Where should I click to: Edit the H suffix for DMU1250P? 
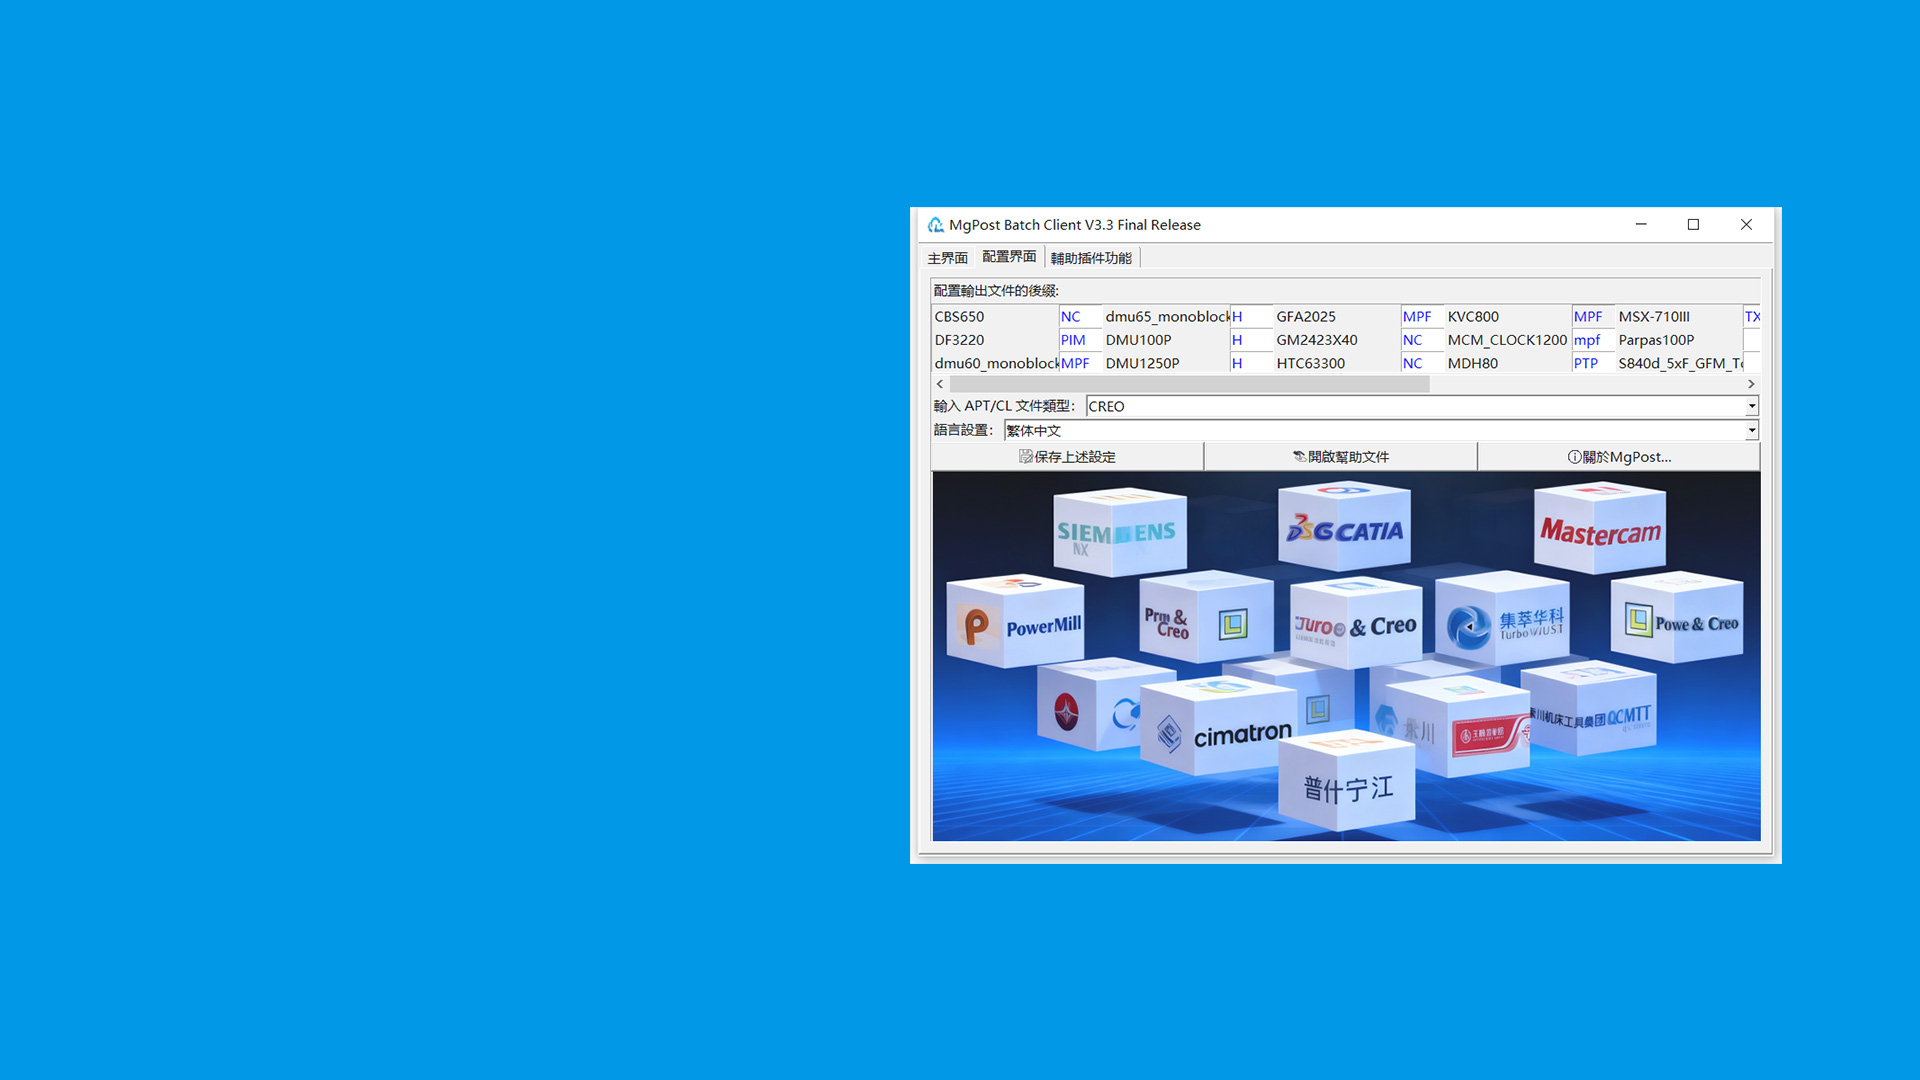1251,363
